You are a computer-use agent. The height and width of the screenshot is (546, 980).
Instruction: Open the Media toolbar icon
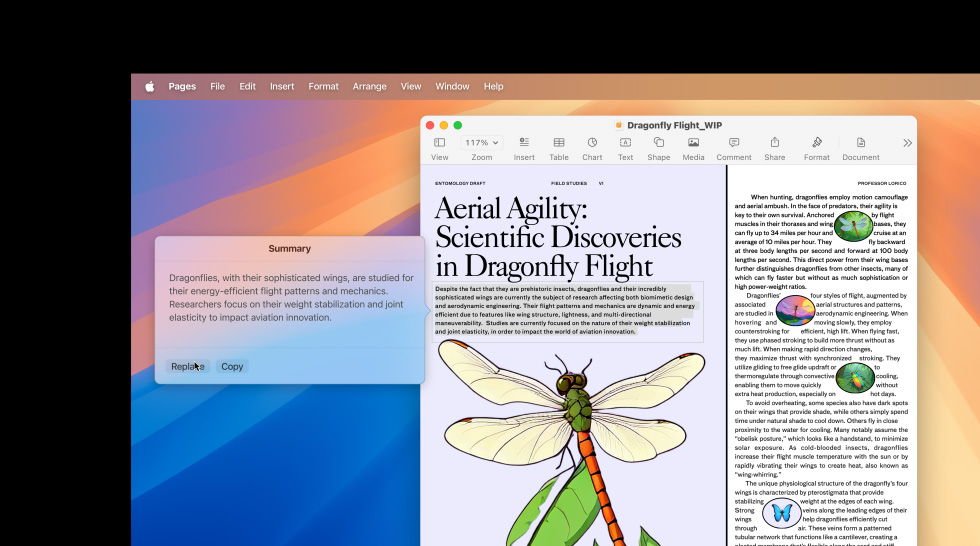[x=693, y=143]
